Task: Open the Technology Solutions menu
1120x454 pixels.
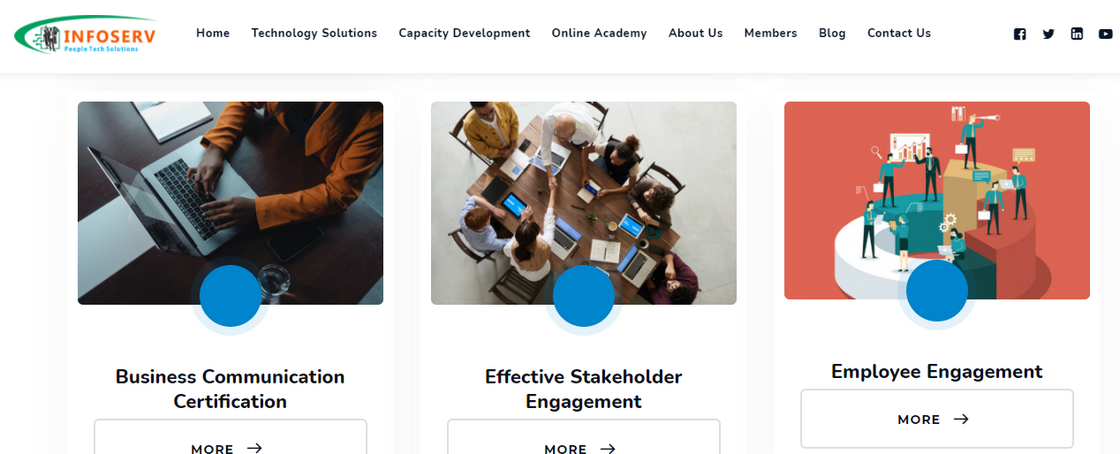Action: pyautogui.click(x=314, y=33)
